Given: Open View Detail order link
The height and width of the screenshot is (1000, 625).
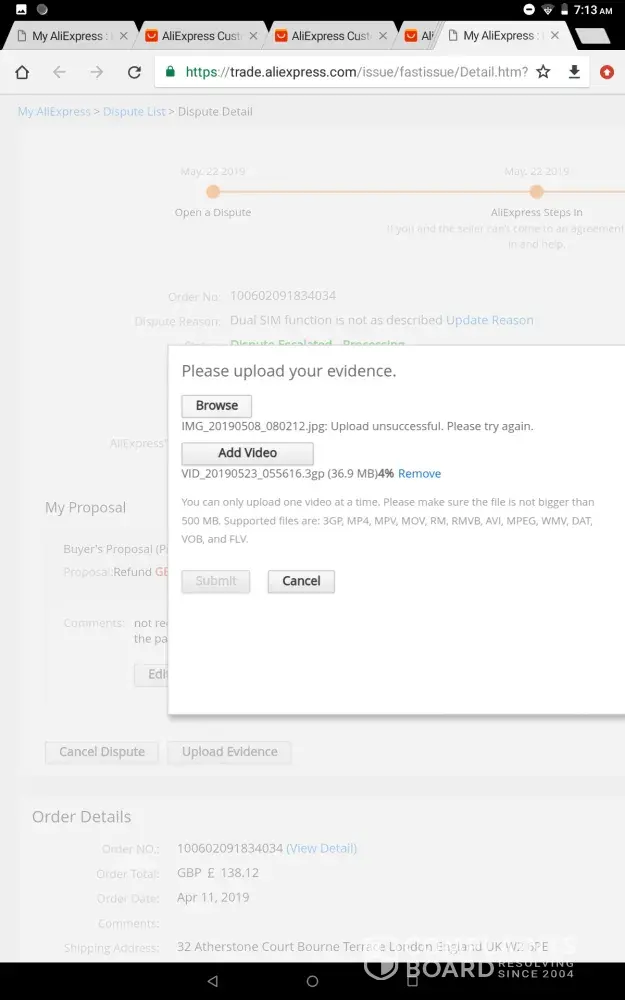Looking at the screenshot, I should tap(321, 848).
